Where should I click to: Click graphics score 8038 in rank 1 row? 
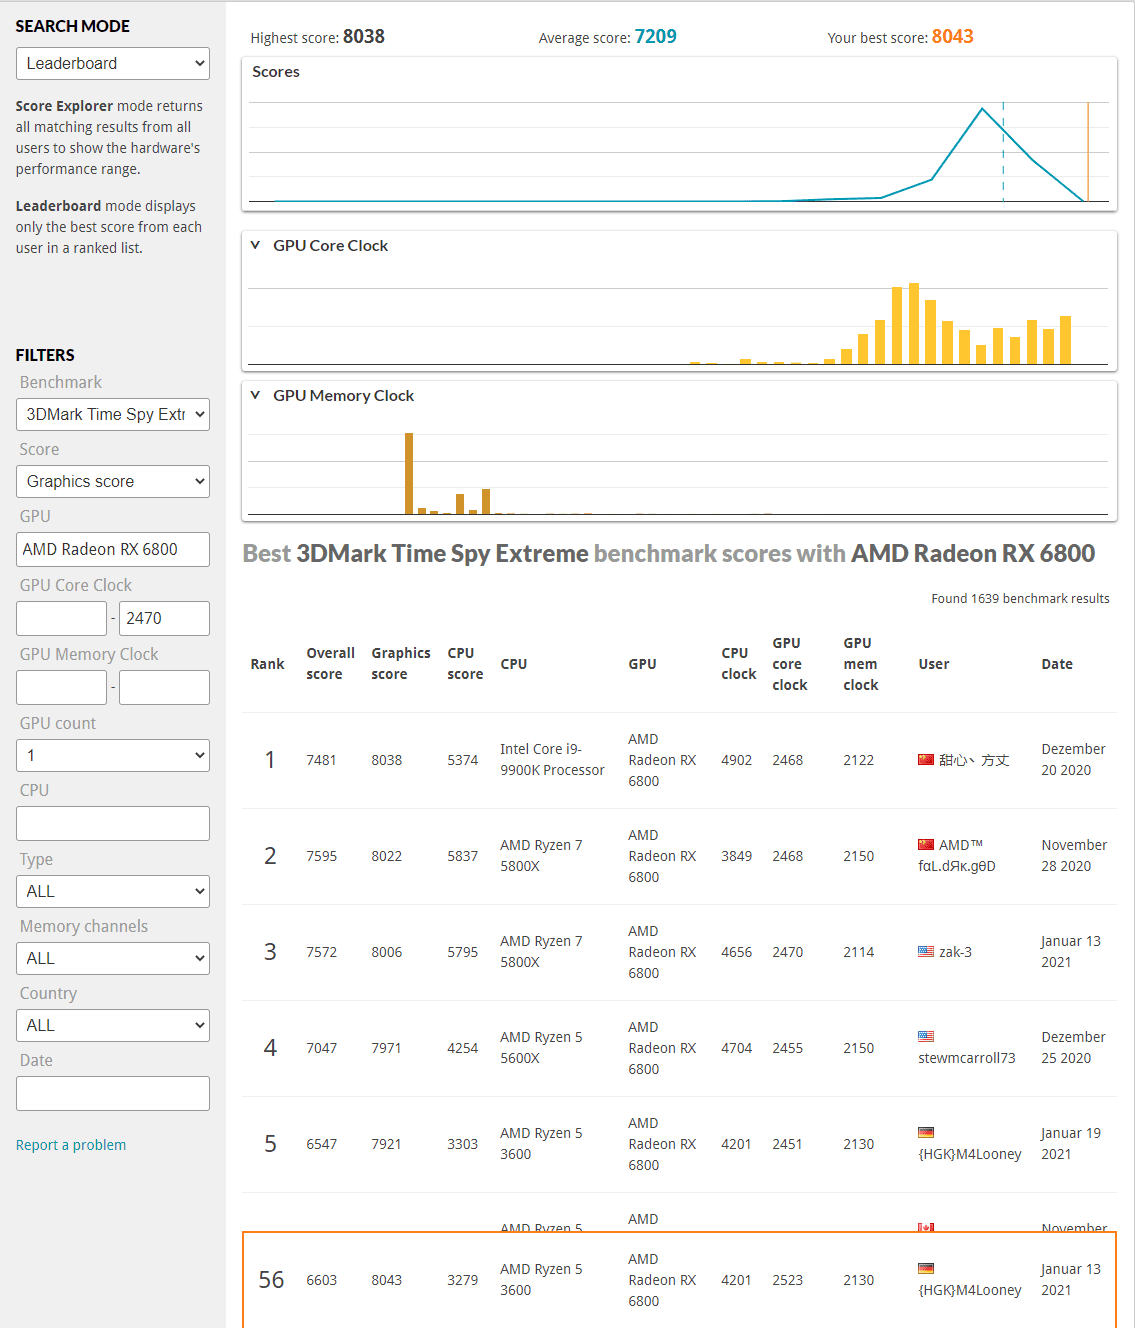pyautogui.click(x=386, y=760)
